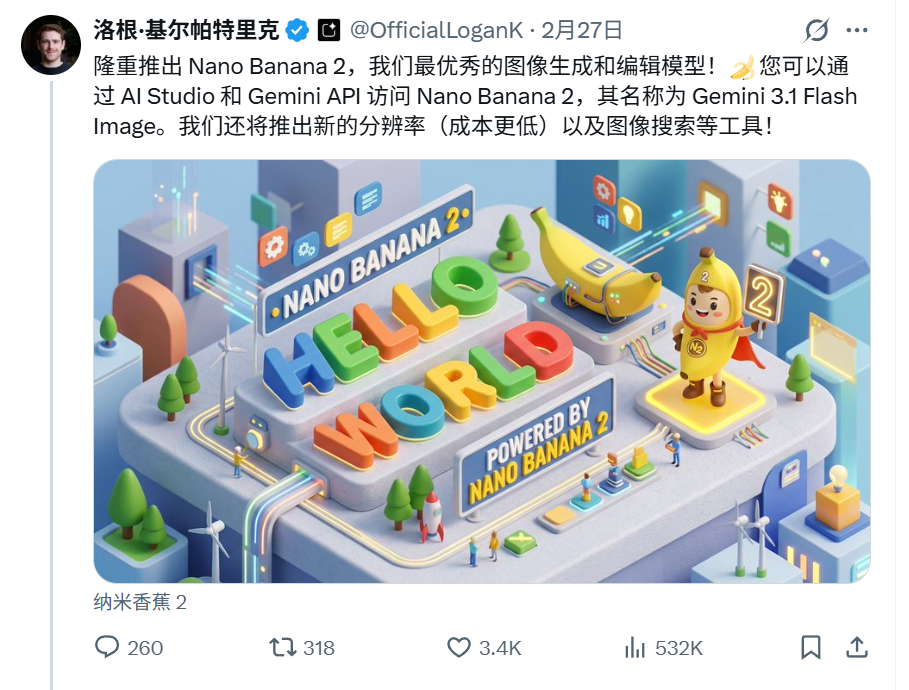This screenshot has height=690, width=909.
Task: Open the three-dot more options menu
Action: 857,30
